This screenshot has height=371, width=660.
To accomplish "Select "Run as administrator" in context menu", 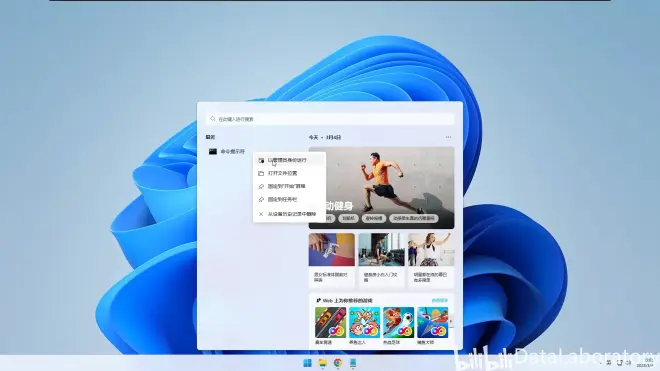I will (289, 160).
